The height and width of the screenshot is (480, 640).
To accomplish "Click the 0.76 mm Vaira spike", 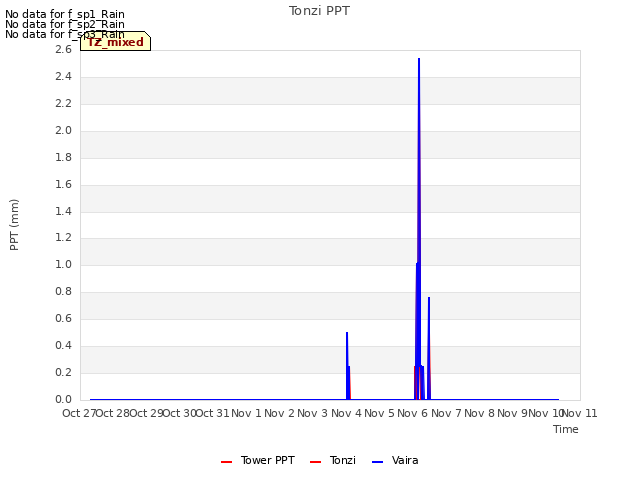I will pyautogui.click(x=429, y=299).
